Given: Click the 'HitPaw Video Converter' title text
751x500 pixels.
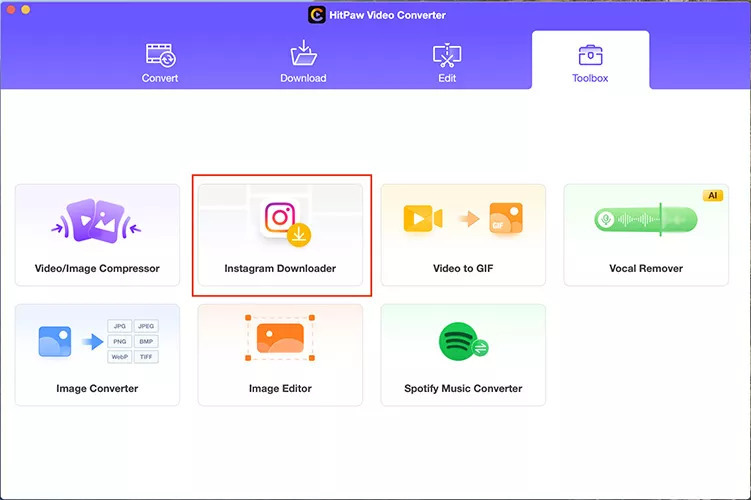Looking at the screenshot, I should 387,15.
